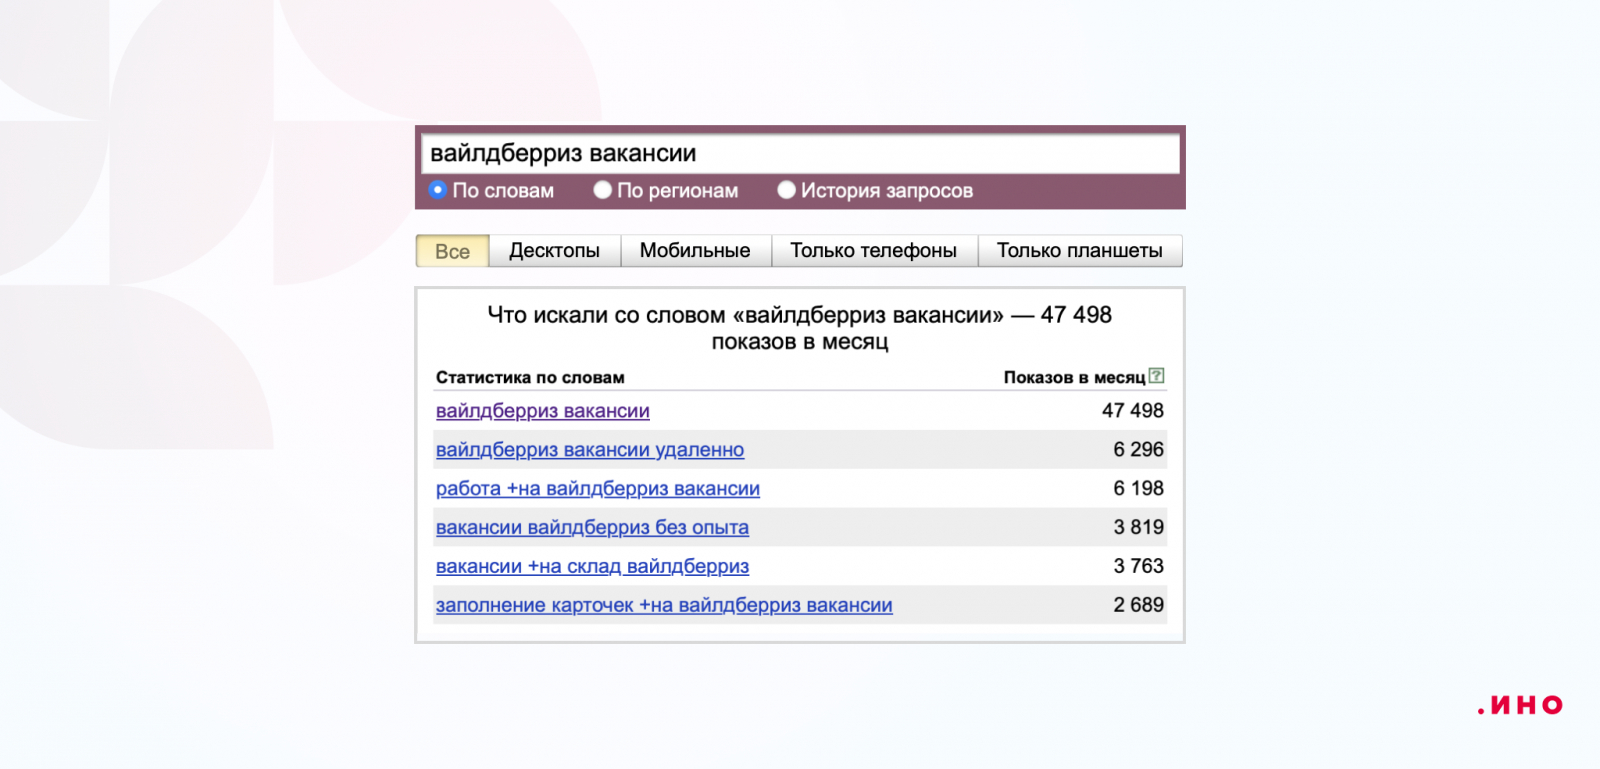
Task: Follow the link работа +на вайлдберриз вакансии
Action: (x=598, y=489)
